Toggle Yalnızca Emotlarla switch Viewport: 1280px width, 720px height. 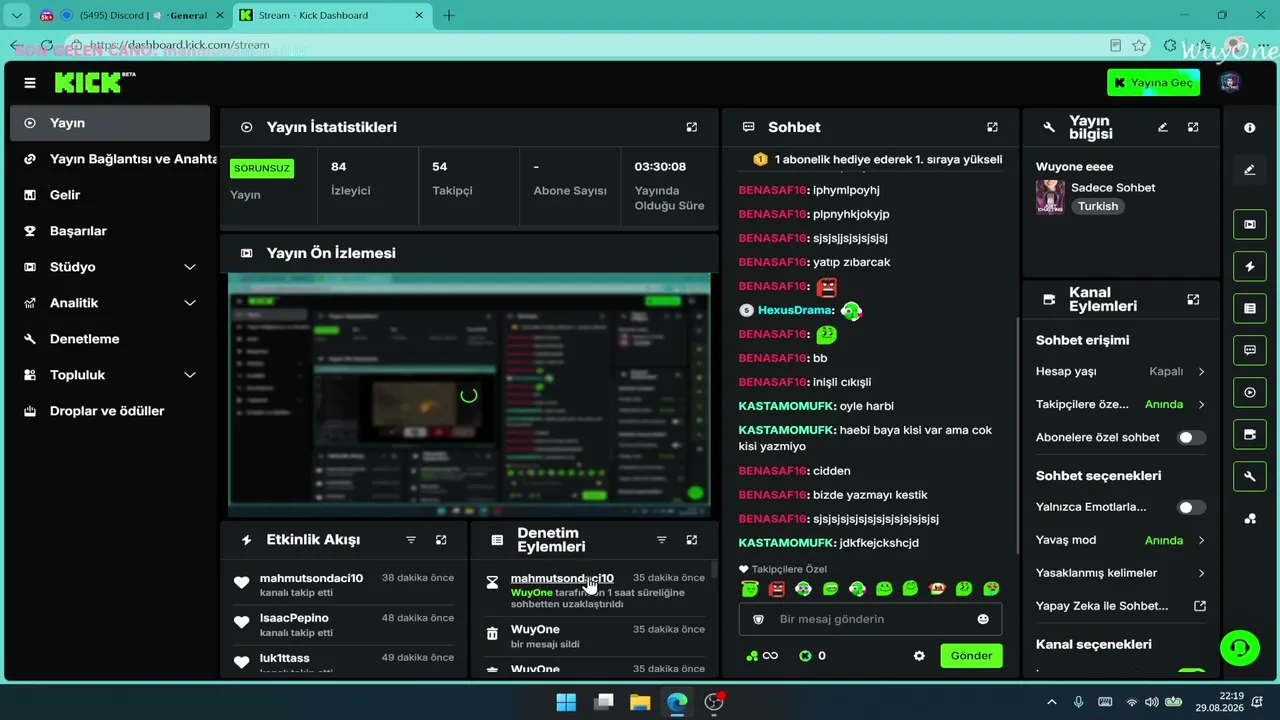pos(1191,507)
